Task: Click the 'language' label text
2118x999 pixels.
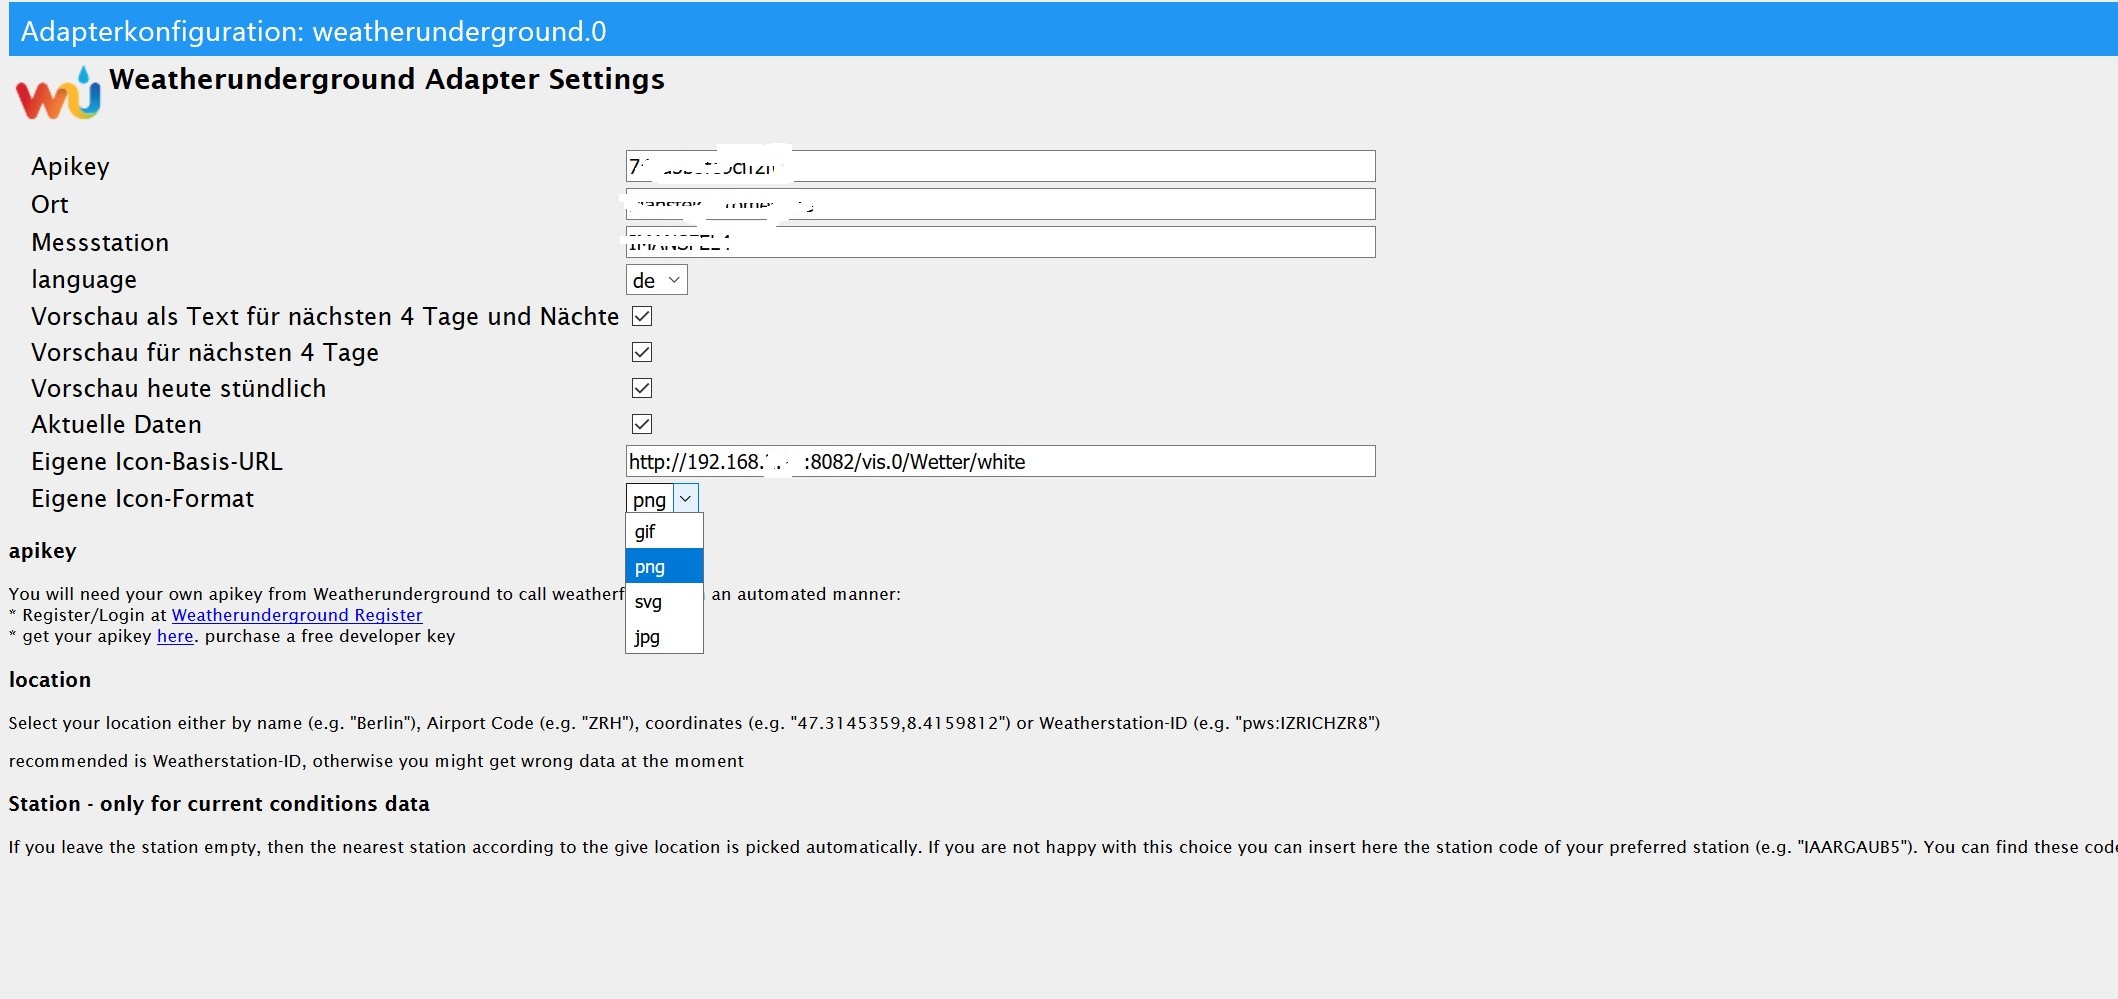Action: pyautogui.click(x=84, y=280)
